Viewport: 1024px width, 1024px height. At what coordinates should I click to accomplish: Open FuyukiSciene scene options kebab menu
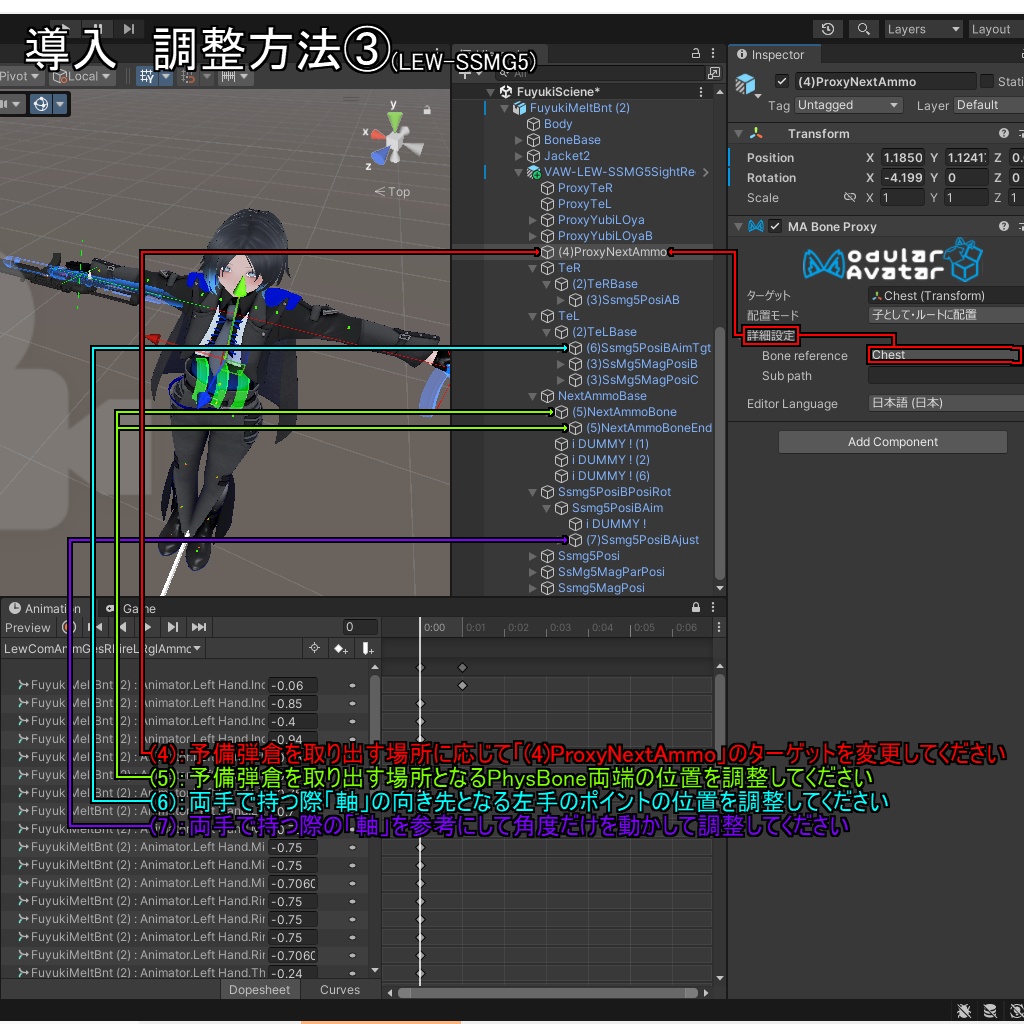pos(701,92)
